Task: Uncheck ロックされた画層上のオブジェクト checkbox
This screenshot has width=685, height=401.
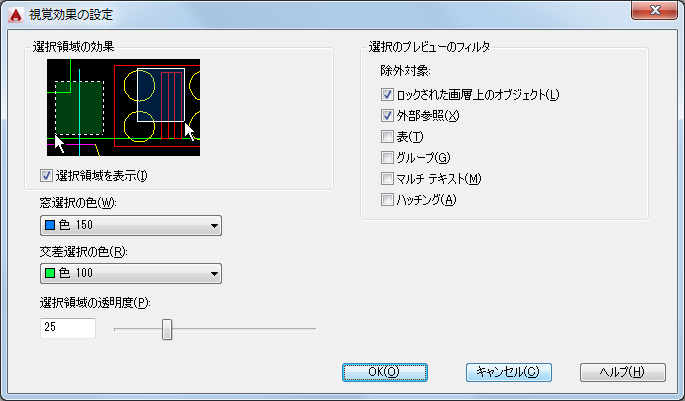Action: [x=387, y=94]
